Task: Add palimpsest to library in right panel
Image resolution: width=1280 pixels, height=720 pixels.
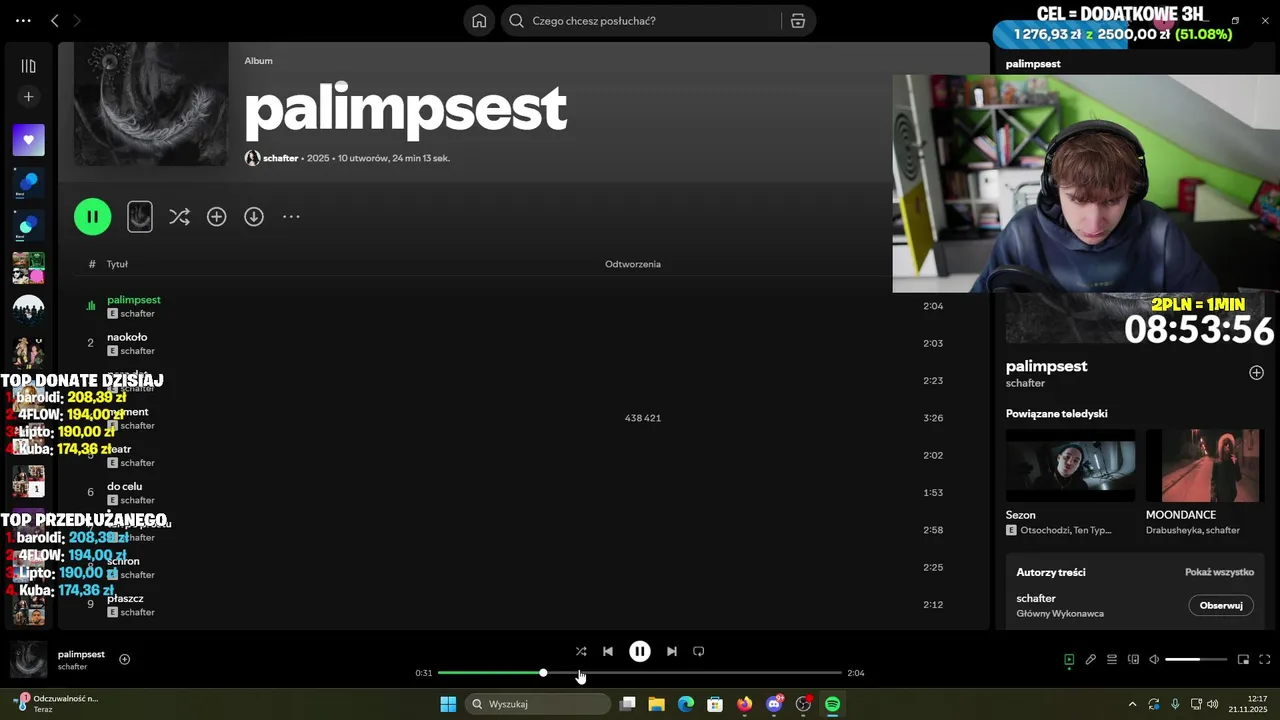Action: click(x=1256, y=373)
